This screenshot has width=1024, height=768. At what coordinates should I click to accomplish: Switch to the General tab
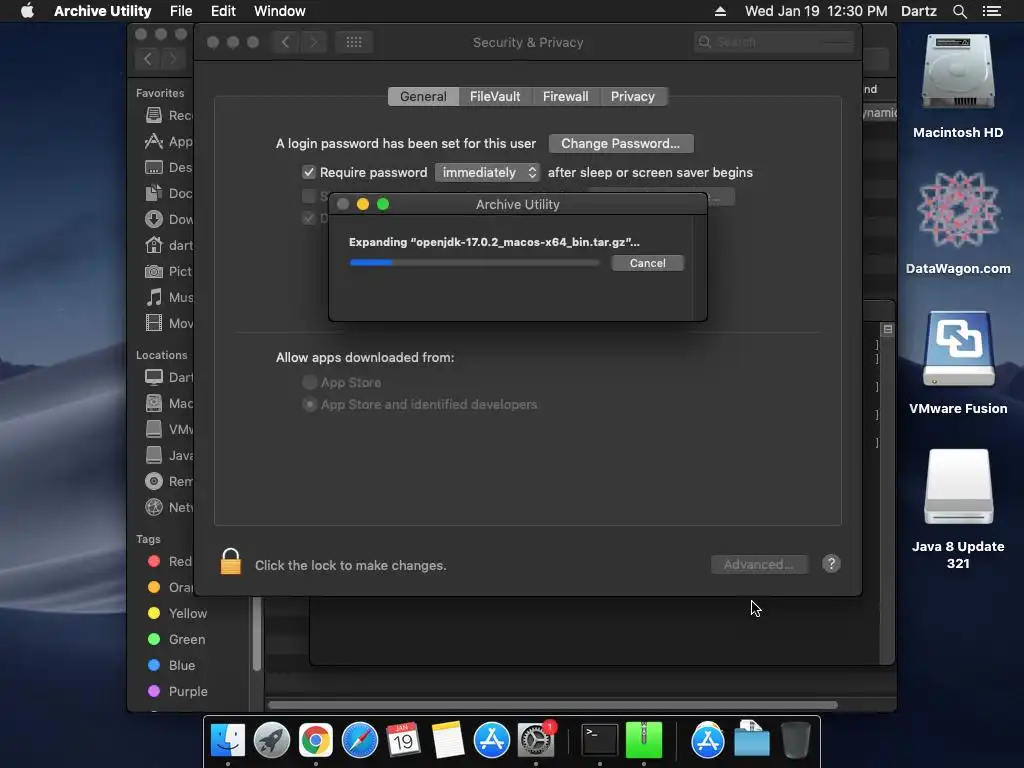[x=423, y=97]
